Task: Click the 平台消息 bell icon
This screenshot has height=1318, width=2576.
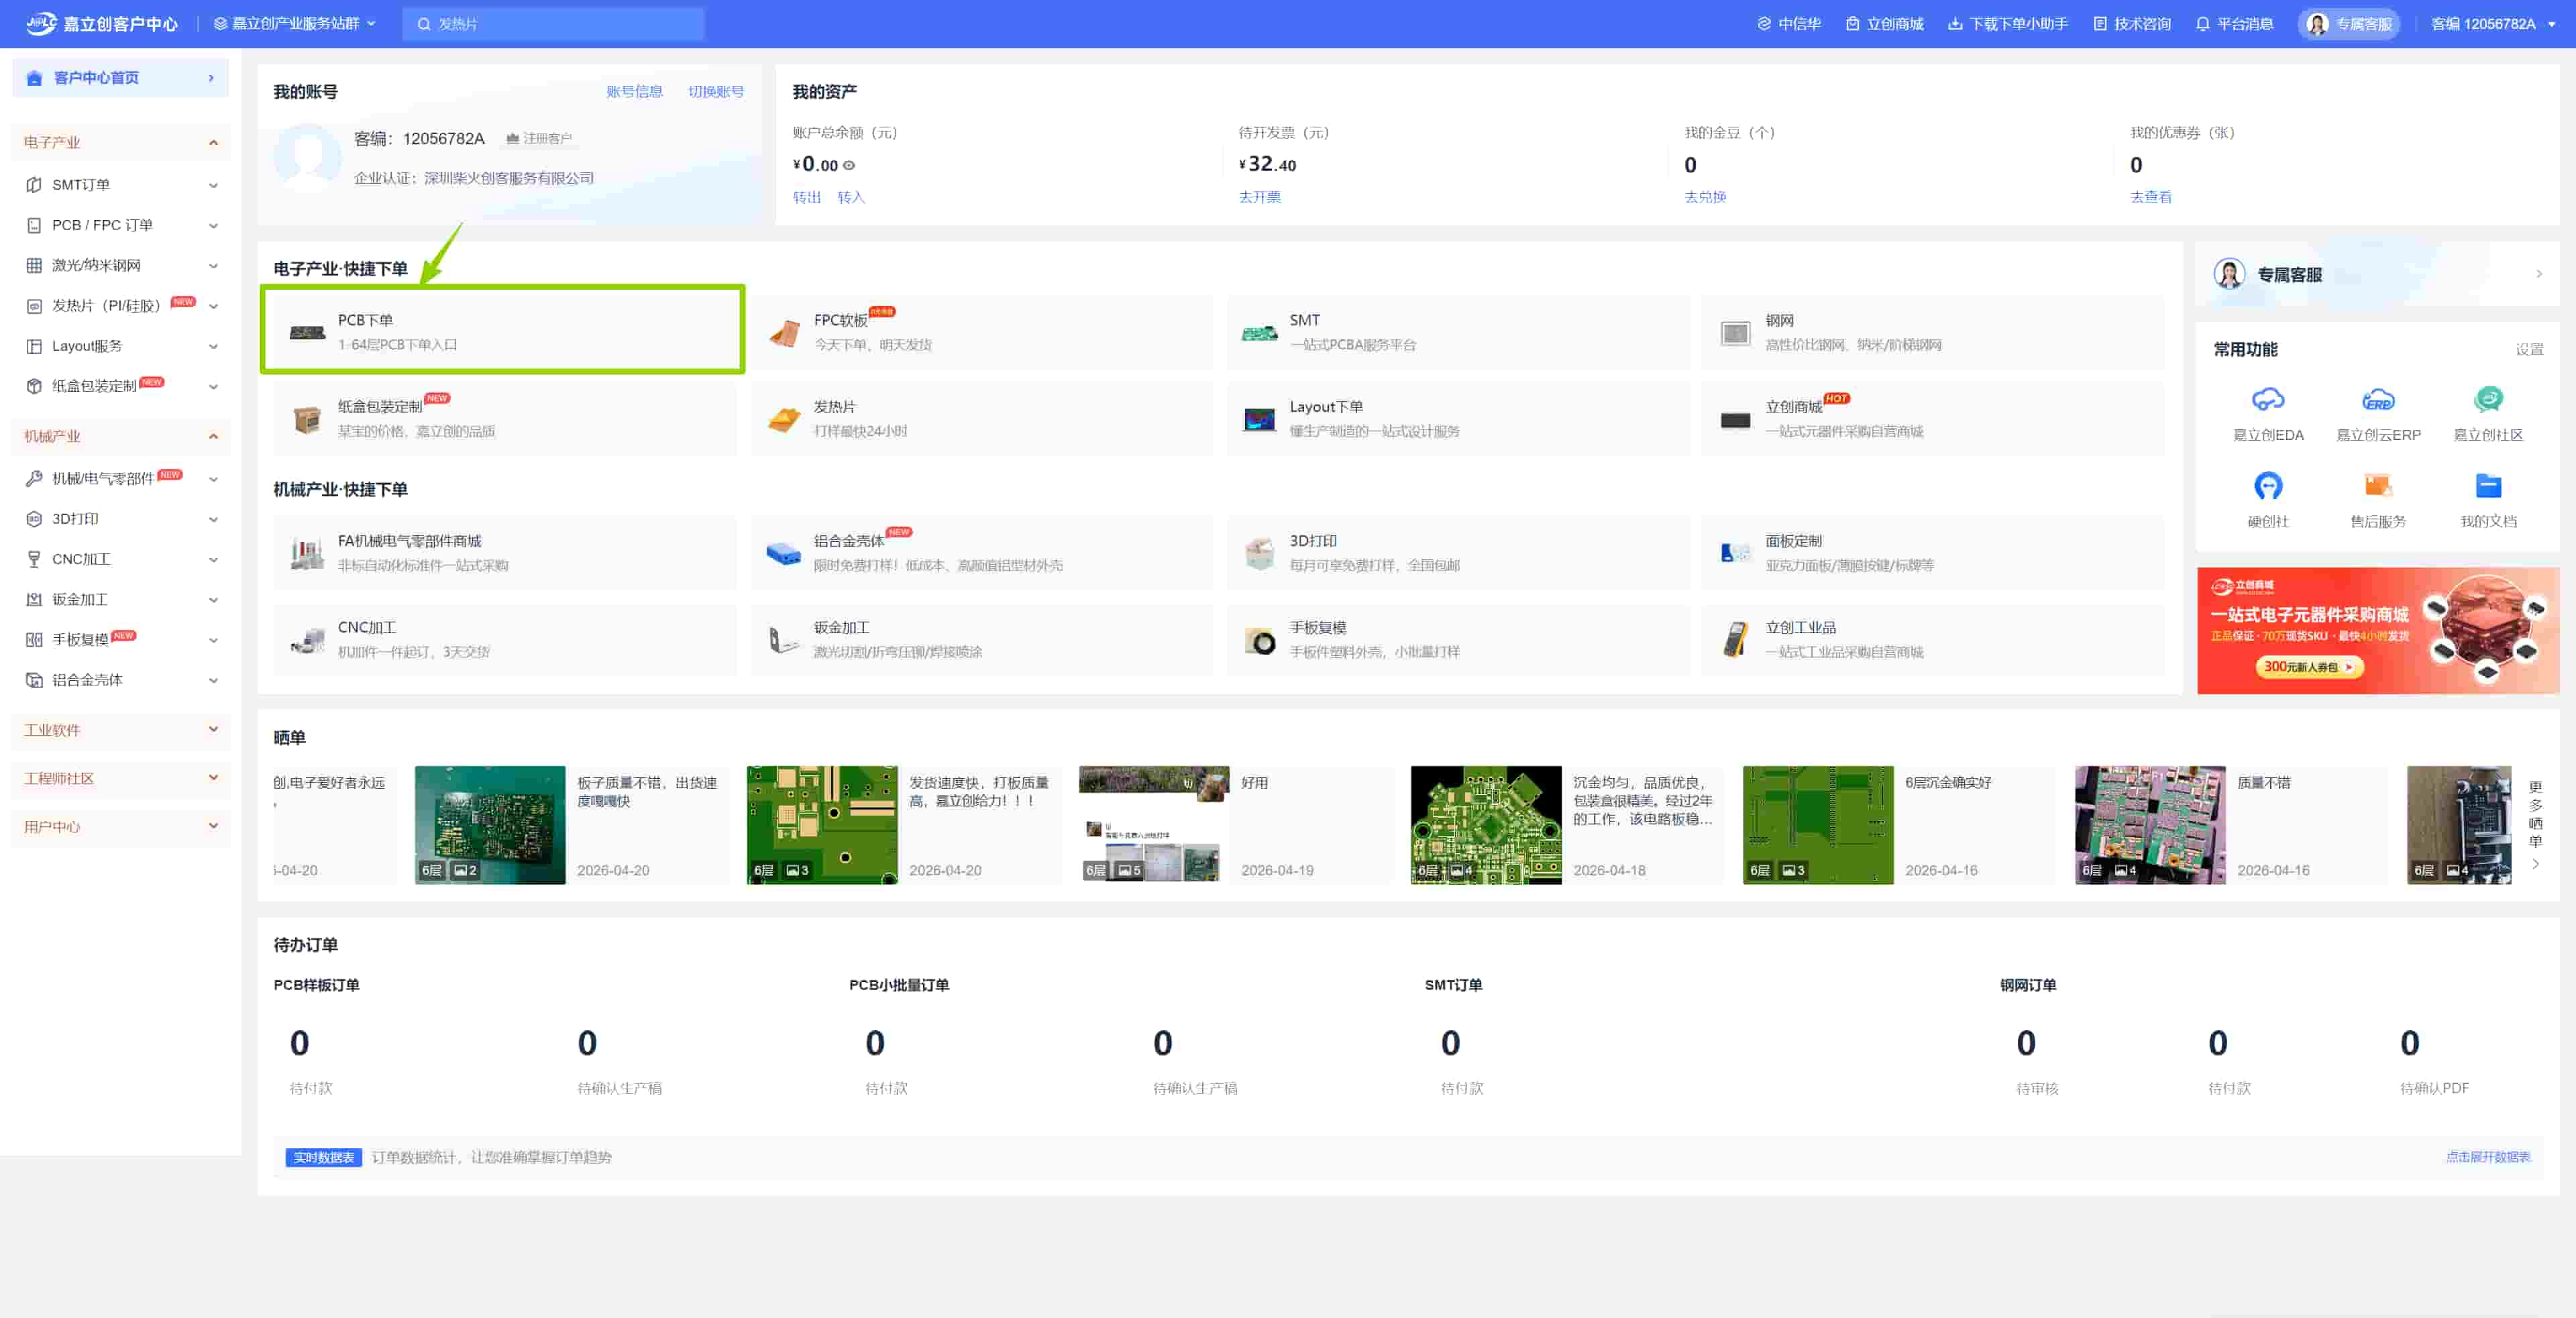Action: pyautogui.click(x=2202, y=24)
